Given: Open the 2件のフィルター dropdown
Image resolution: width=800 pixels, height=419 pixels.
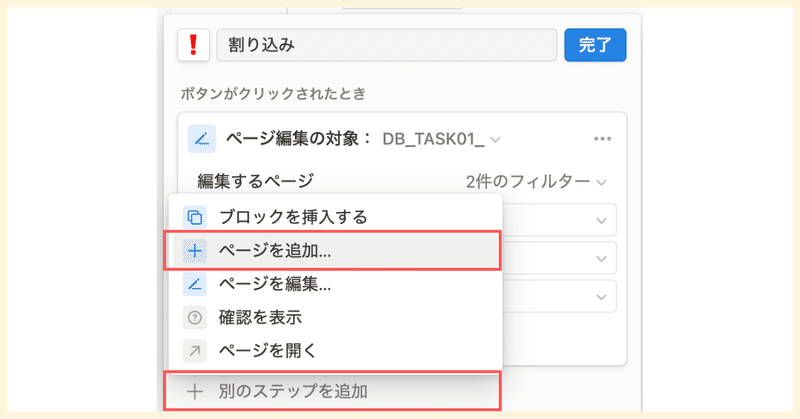Looking at the screenshot, I should [x=536, y=181].
